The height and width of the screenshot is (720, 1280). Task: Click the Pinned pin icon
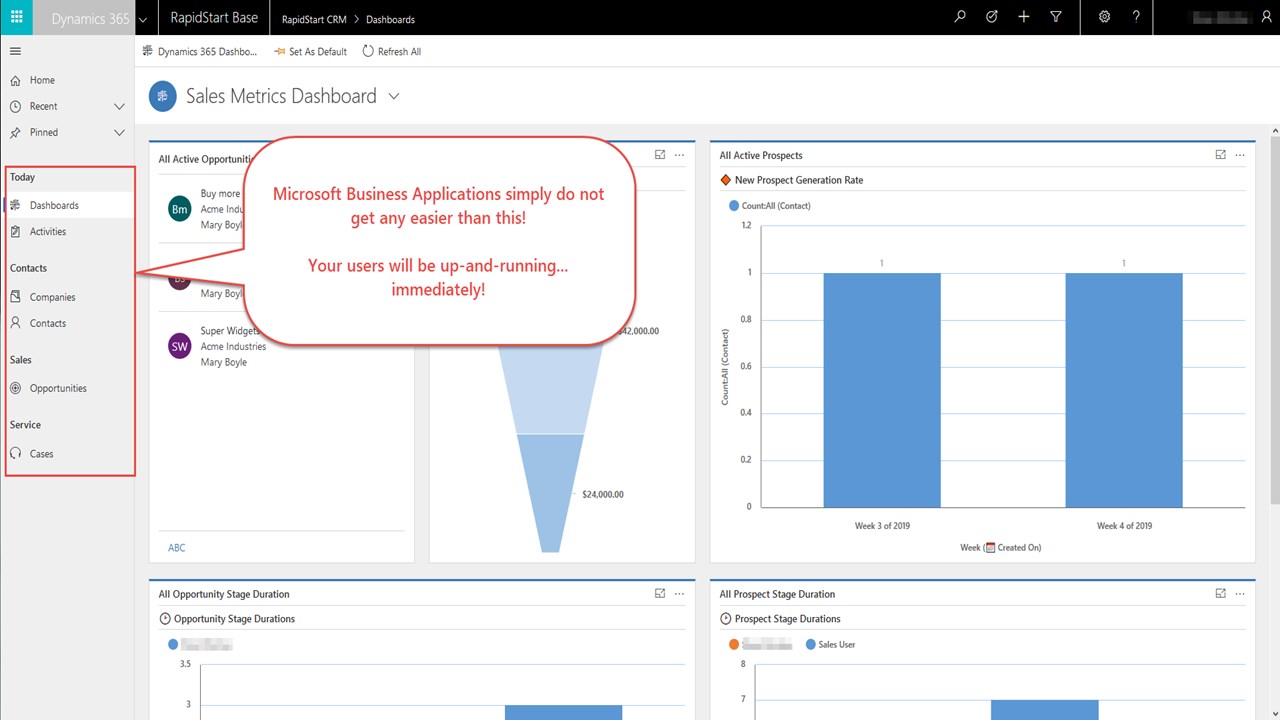click(15, 132)
